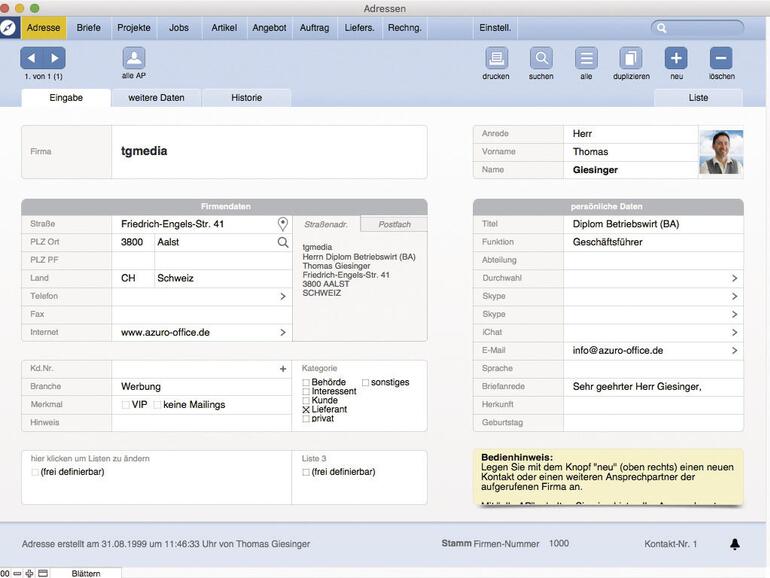
Task: Open the Adresse module tab
Action: pyautogui.click(x=43, y=28)
